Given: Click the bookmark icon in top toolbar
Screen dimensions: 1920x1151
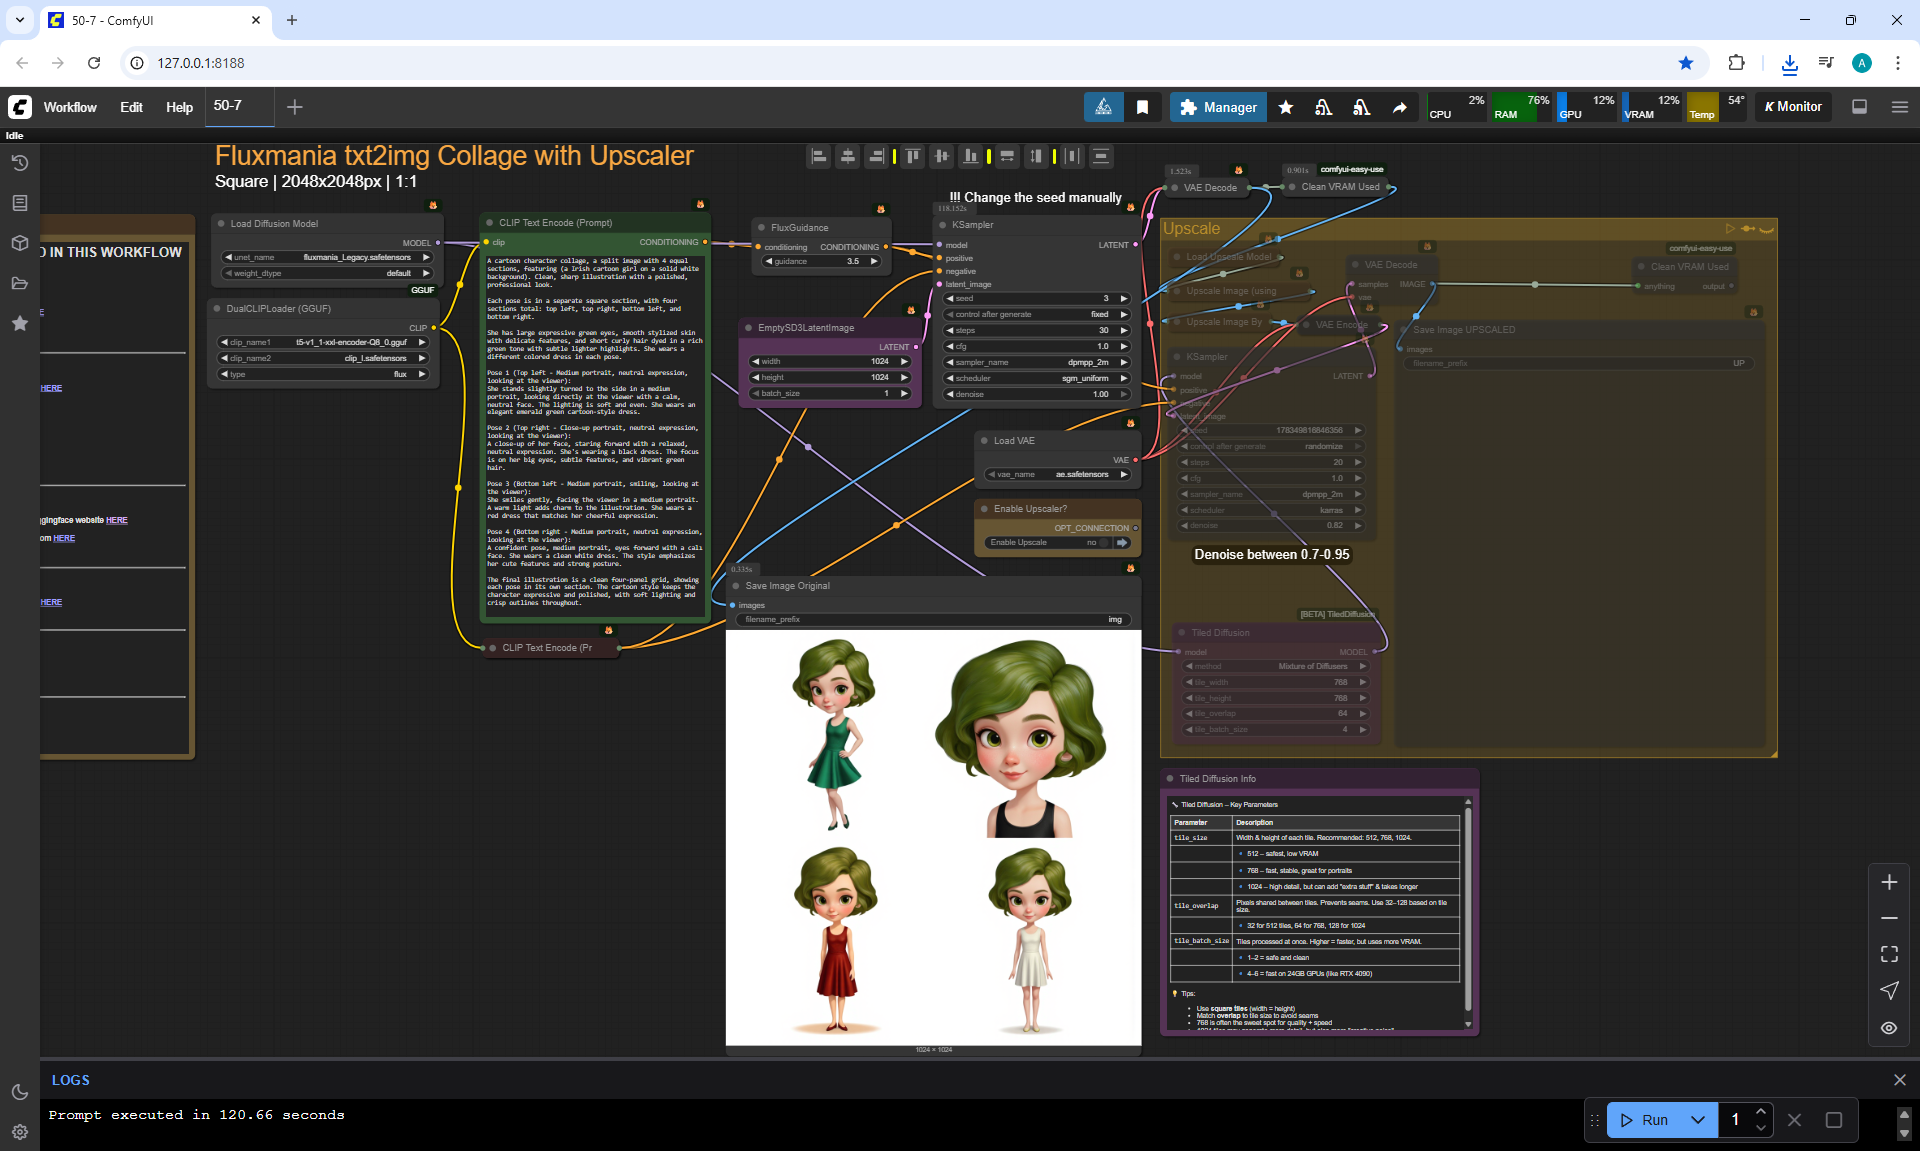Looking at the screenshot, I should click(x=1142, y=107).
